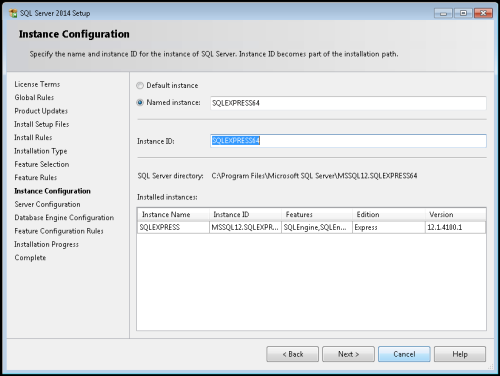Cancel the SQL Server setup

tap(404, 354)
